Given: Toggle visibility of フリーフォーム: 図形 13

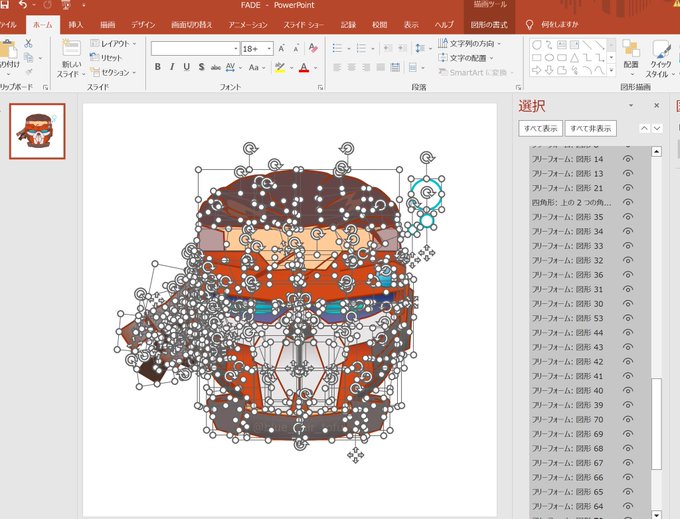Looking at the screenshot, I should pos(628,173).
